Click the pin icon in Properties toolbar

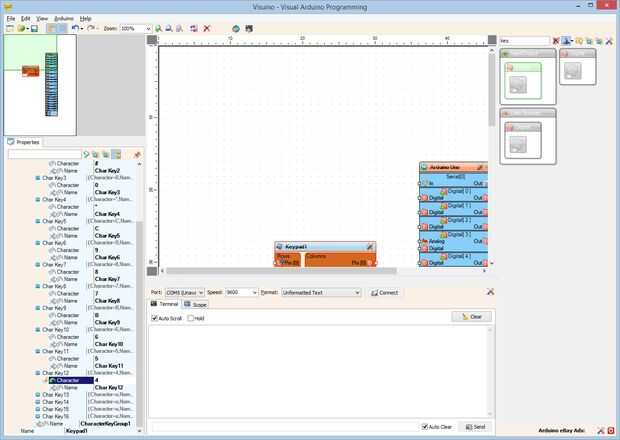click(x=137, y=155)
